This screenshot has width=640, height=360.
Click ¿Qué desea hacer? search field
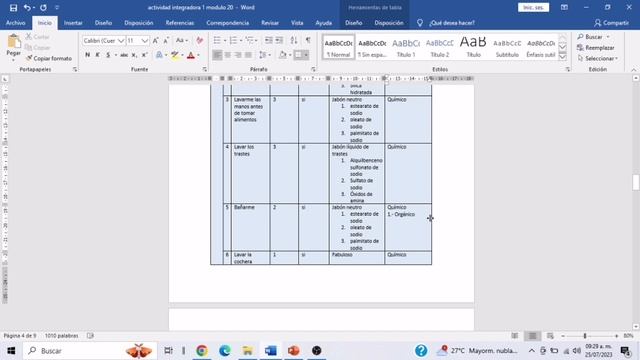coord(451,23)
